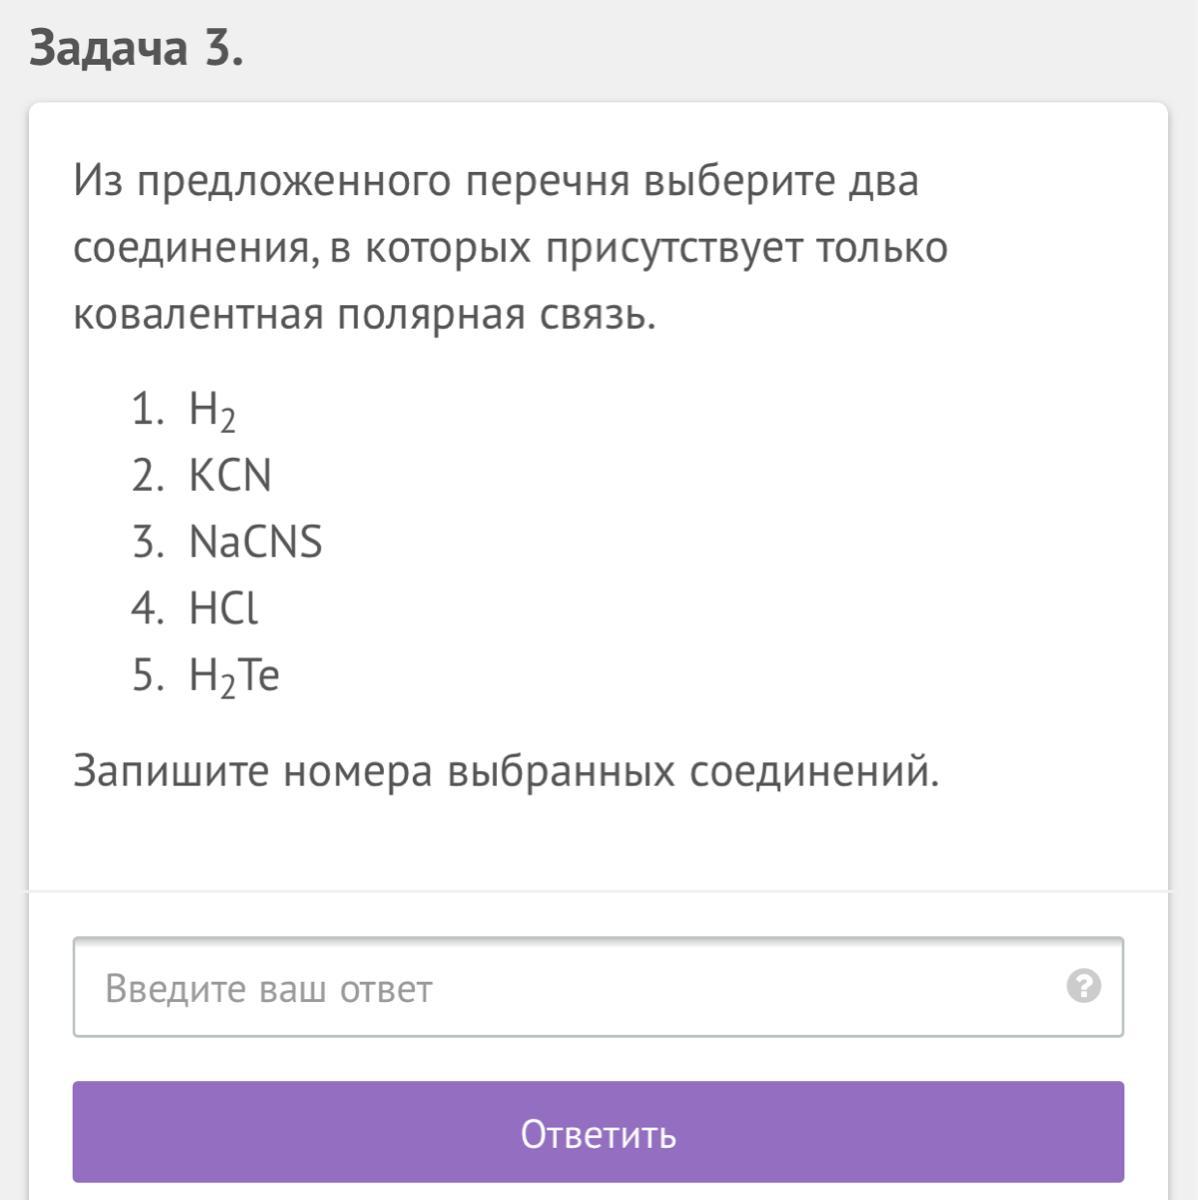Click the divider line above the answer field
Screen dimensions: 1198x1200
coord(598,890)
